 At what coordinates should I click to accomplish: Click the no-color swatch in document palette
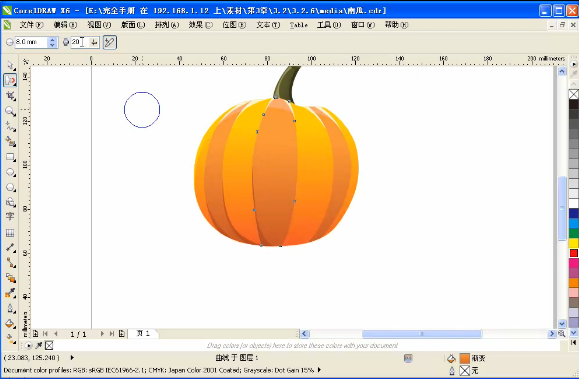point(49,345)
